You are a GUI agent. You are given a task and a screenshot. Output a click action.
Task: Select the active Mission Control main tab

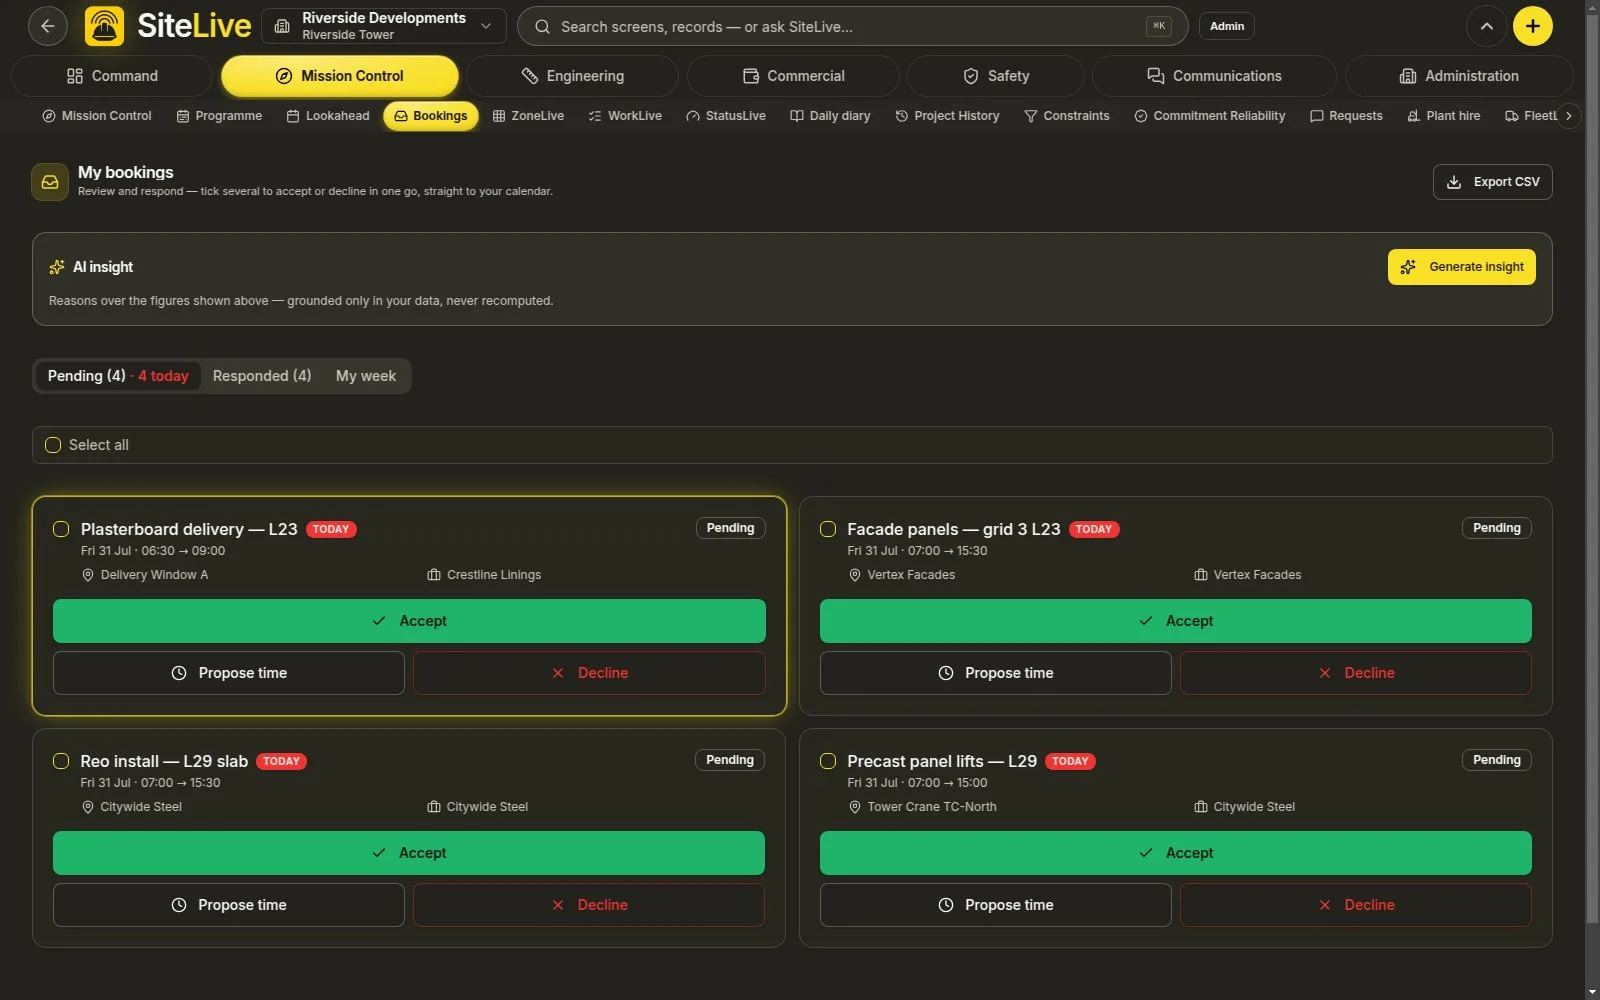pos(340,76)
